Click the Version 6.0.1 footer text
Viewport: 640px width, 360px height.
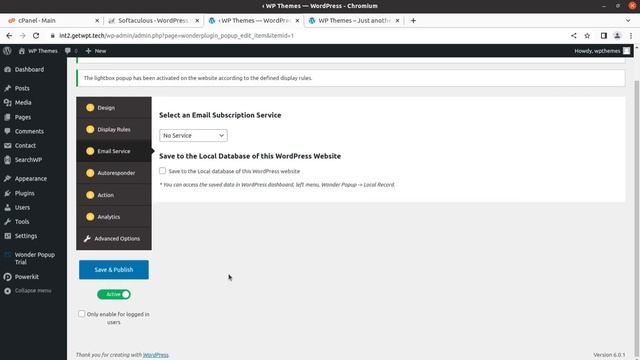click(609, 355)
